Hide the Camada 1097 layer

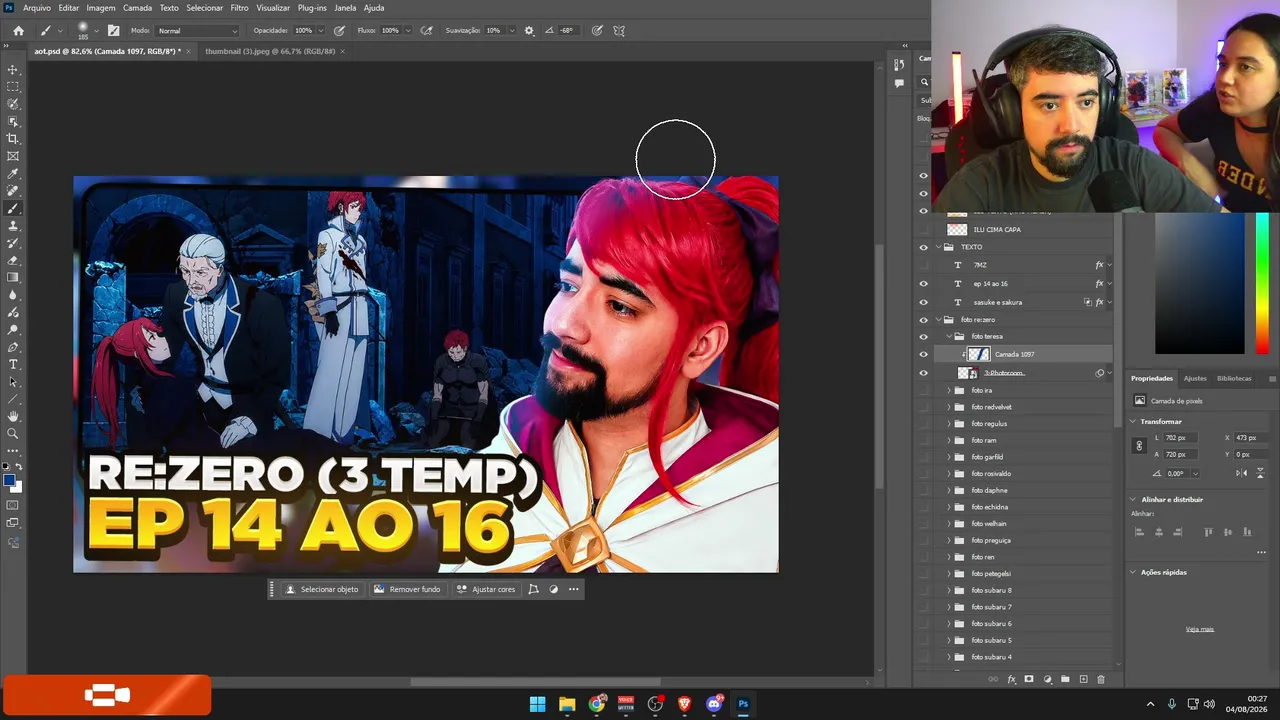tap(923, 354)
